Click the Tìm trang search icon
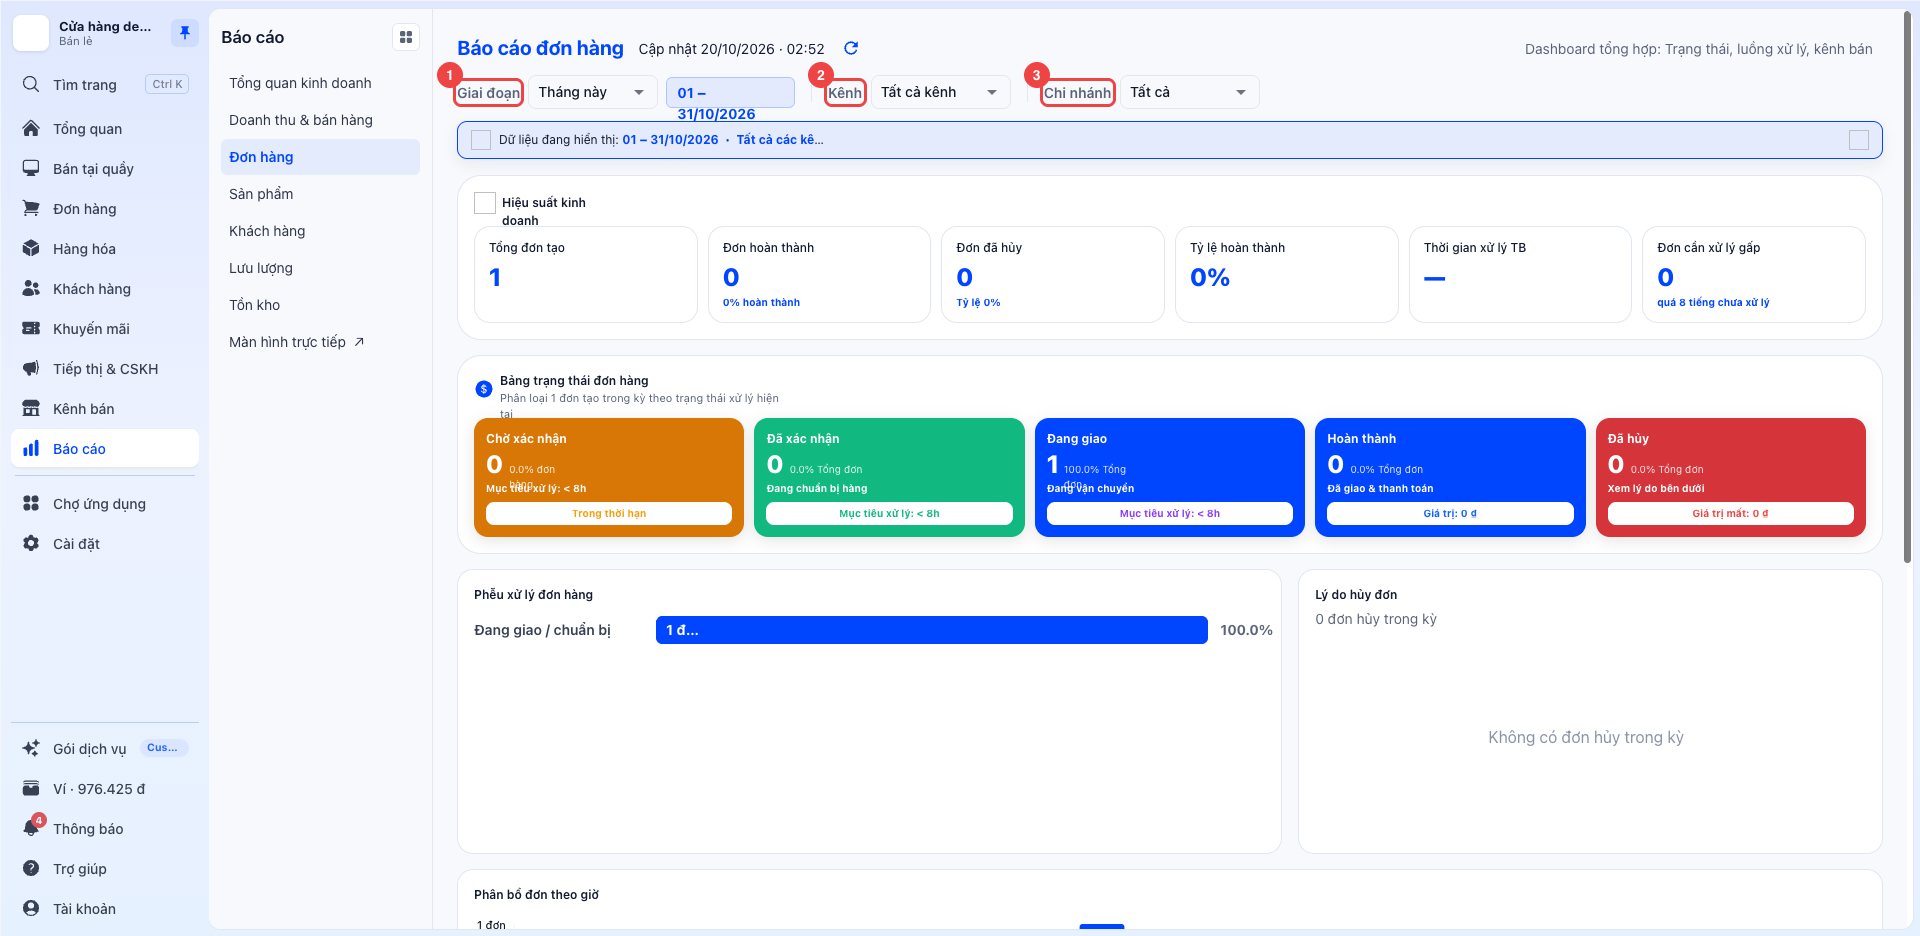Screen dimensions: 1920x936 click(x=31, y=85)
